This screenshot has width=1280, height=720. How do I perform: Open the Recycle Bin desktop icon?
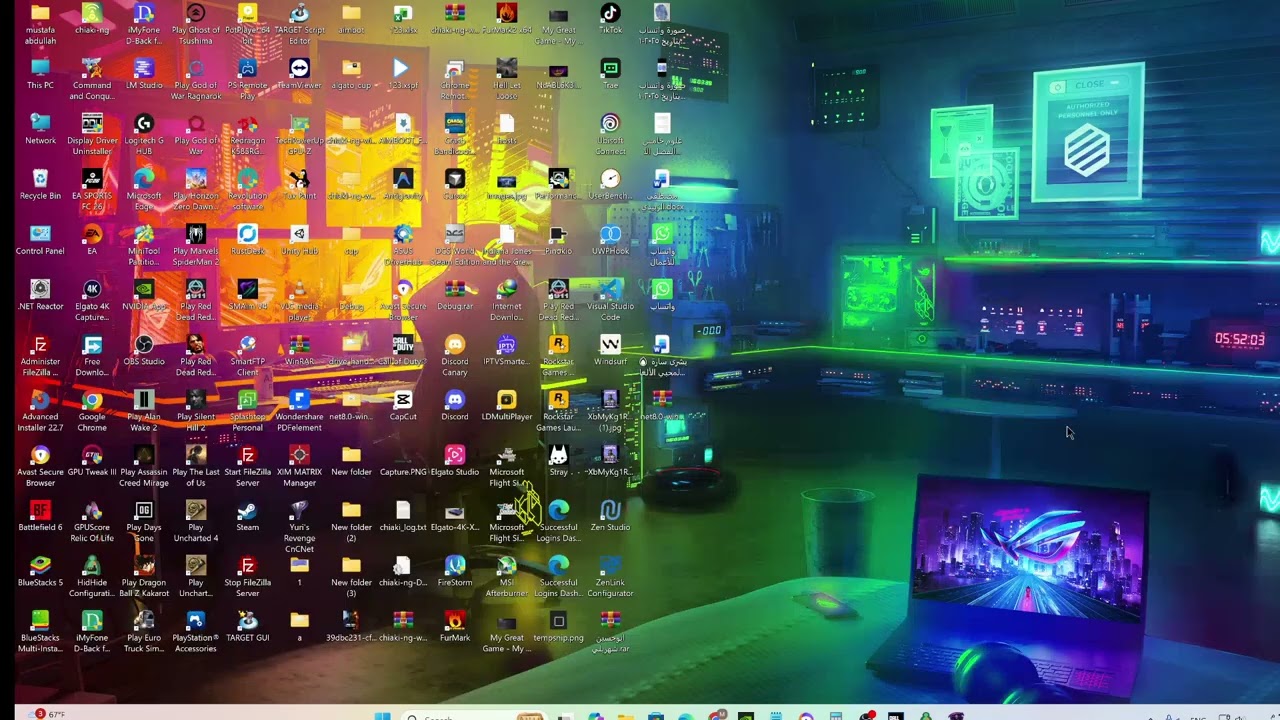[x=40, y=184]
